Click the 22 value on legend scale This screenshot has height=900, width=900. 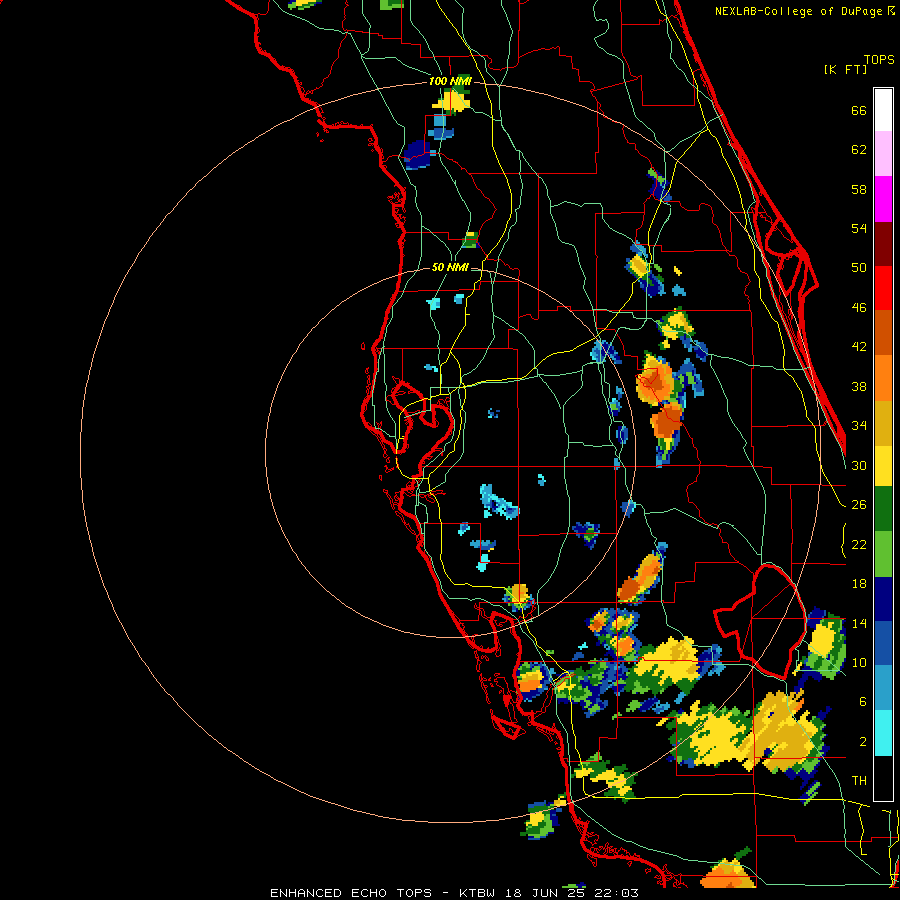click(859, 544)
